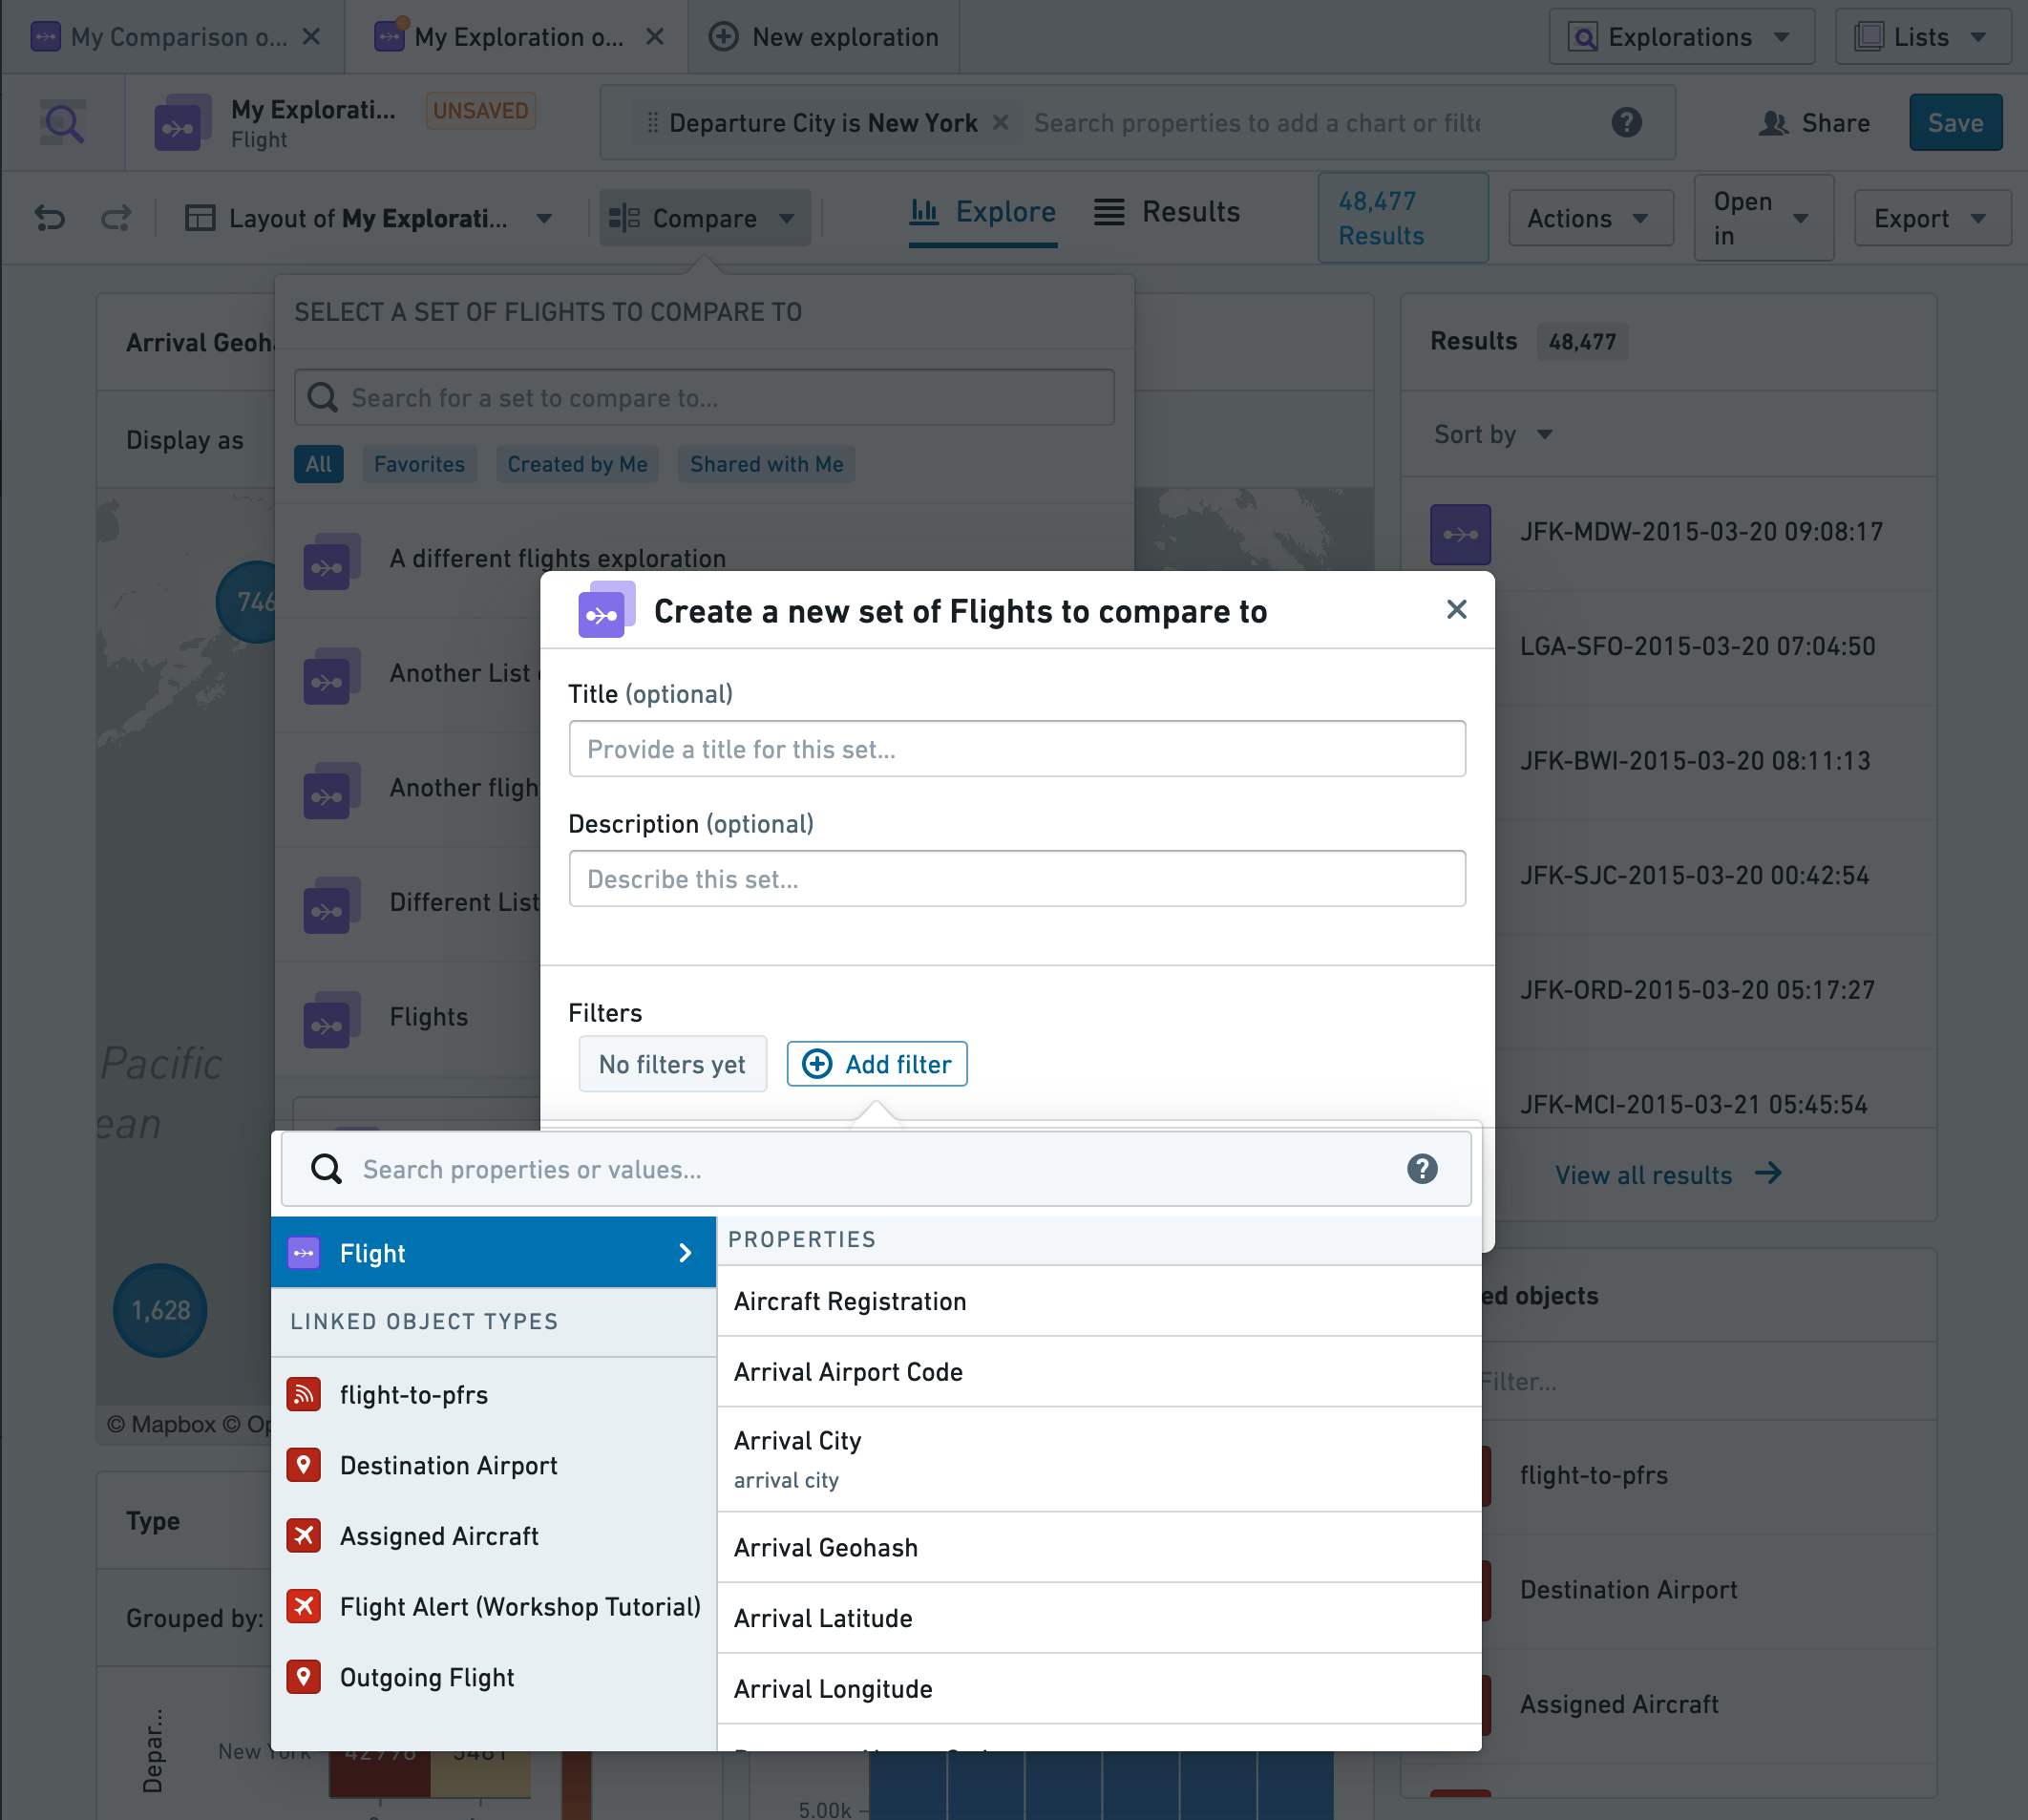The height and width of the screenshot is (1820, 2028).
Task: Close the Create a new set dialog
Action: (1456, 609)
